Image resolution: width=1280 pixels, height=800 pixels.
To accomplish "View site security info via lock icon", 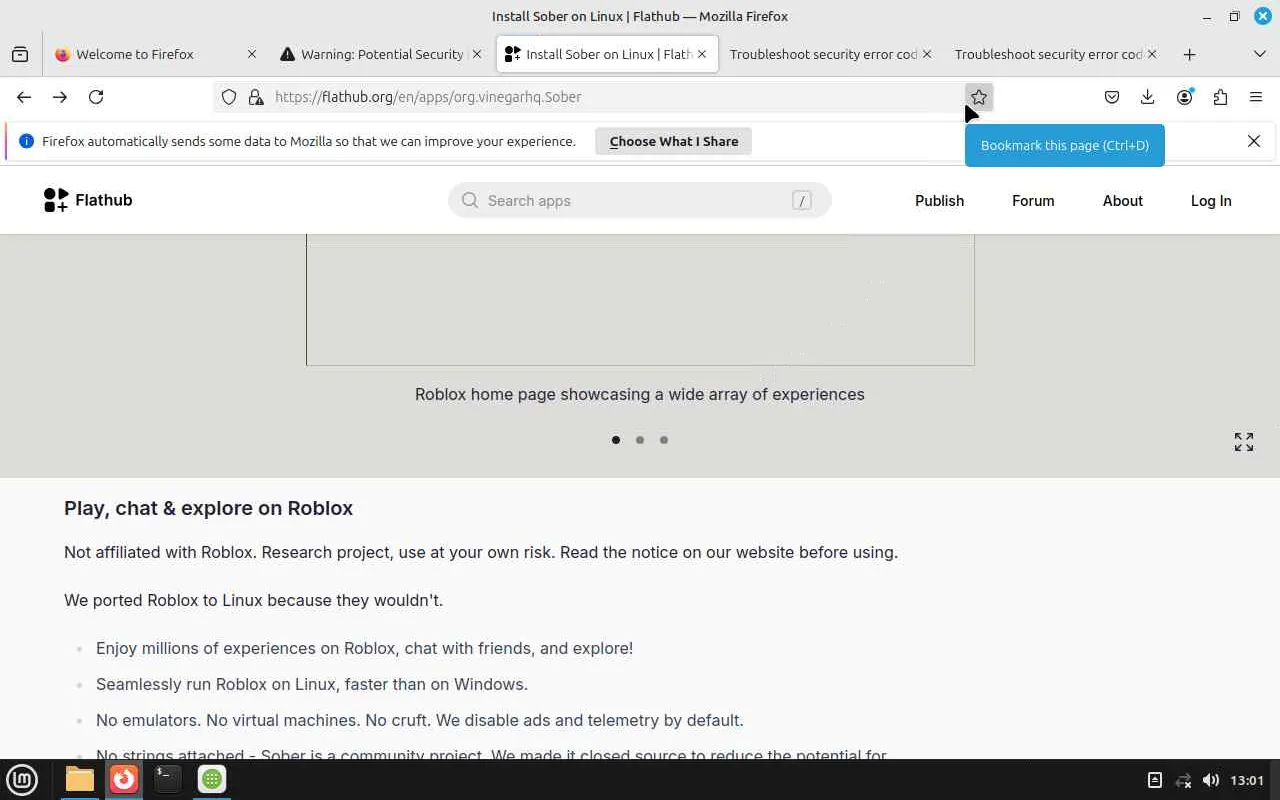I will (256, 97).
